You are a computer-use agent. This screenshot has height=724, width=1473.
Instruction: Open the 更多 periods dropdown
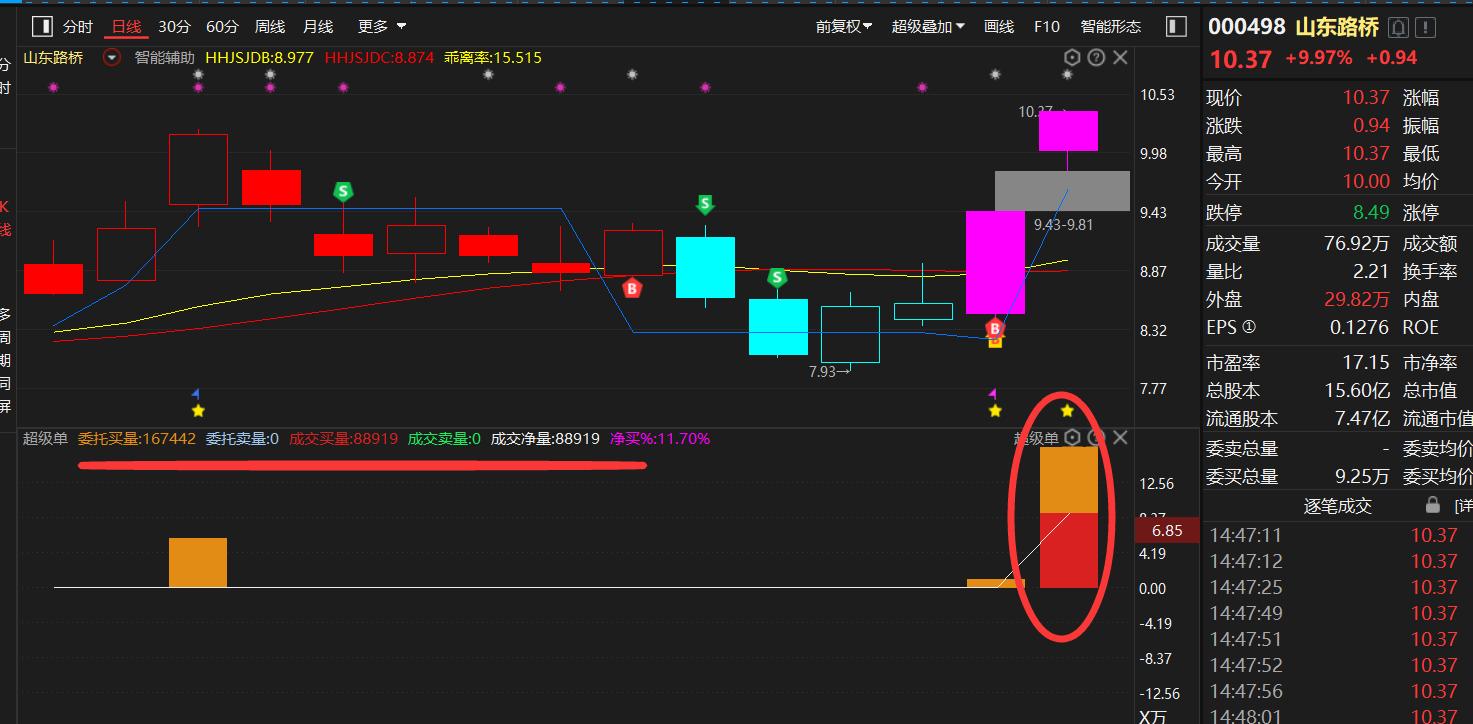[x=382, y=27]
